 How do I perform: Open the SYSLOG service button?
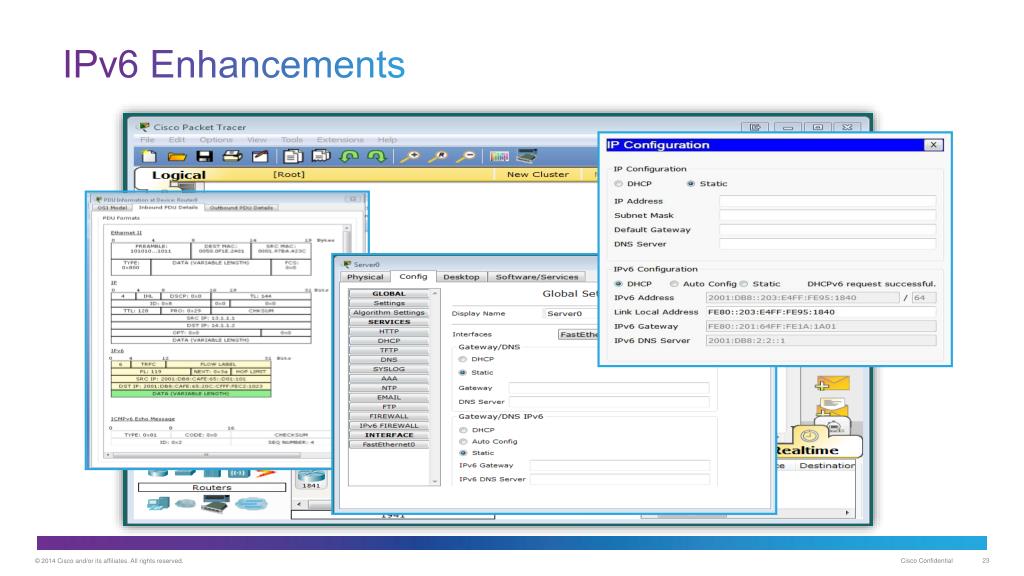[x=389, y=369]
